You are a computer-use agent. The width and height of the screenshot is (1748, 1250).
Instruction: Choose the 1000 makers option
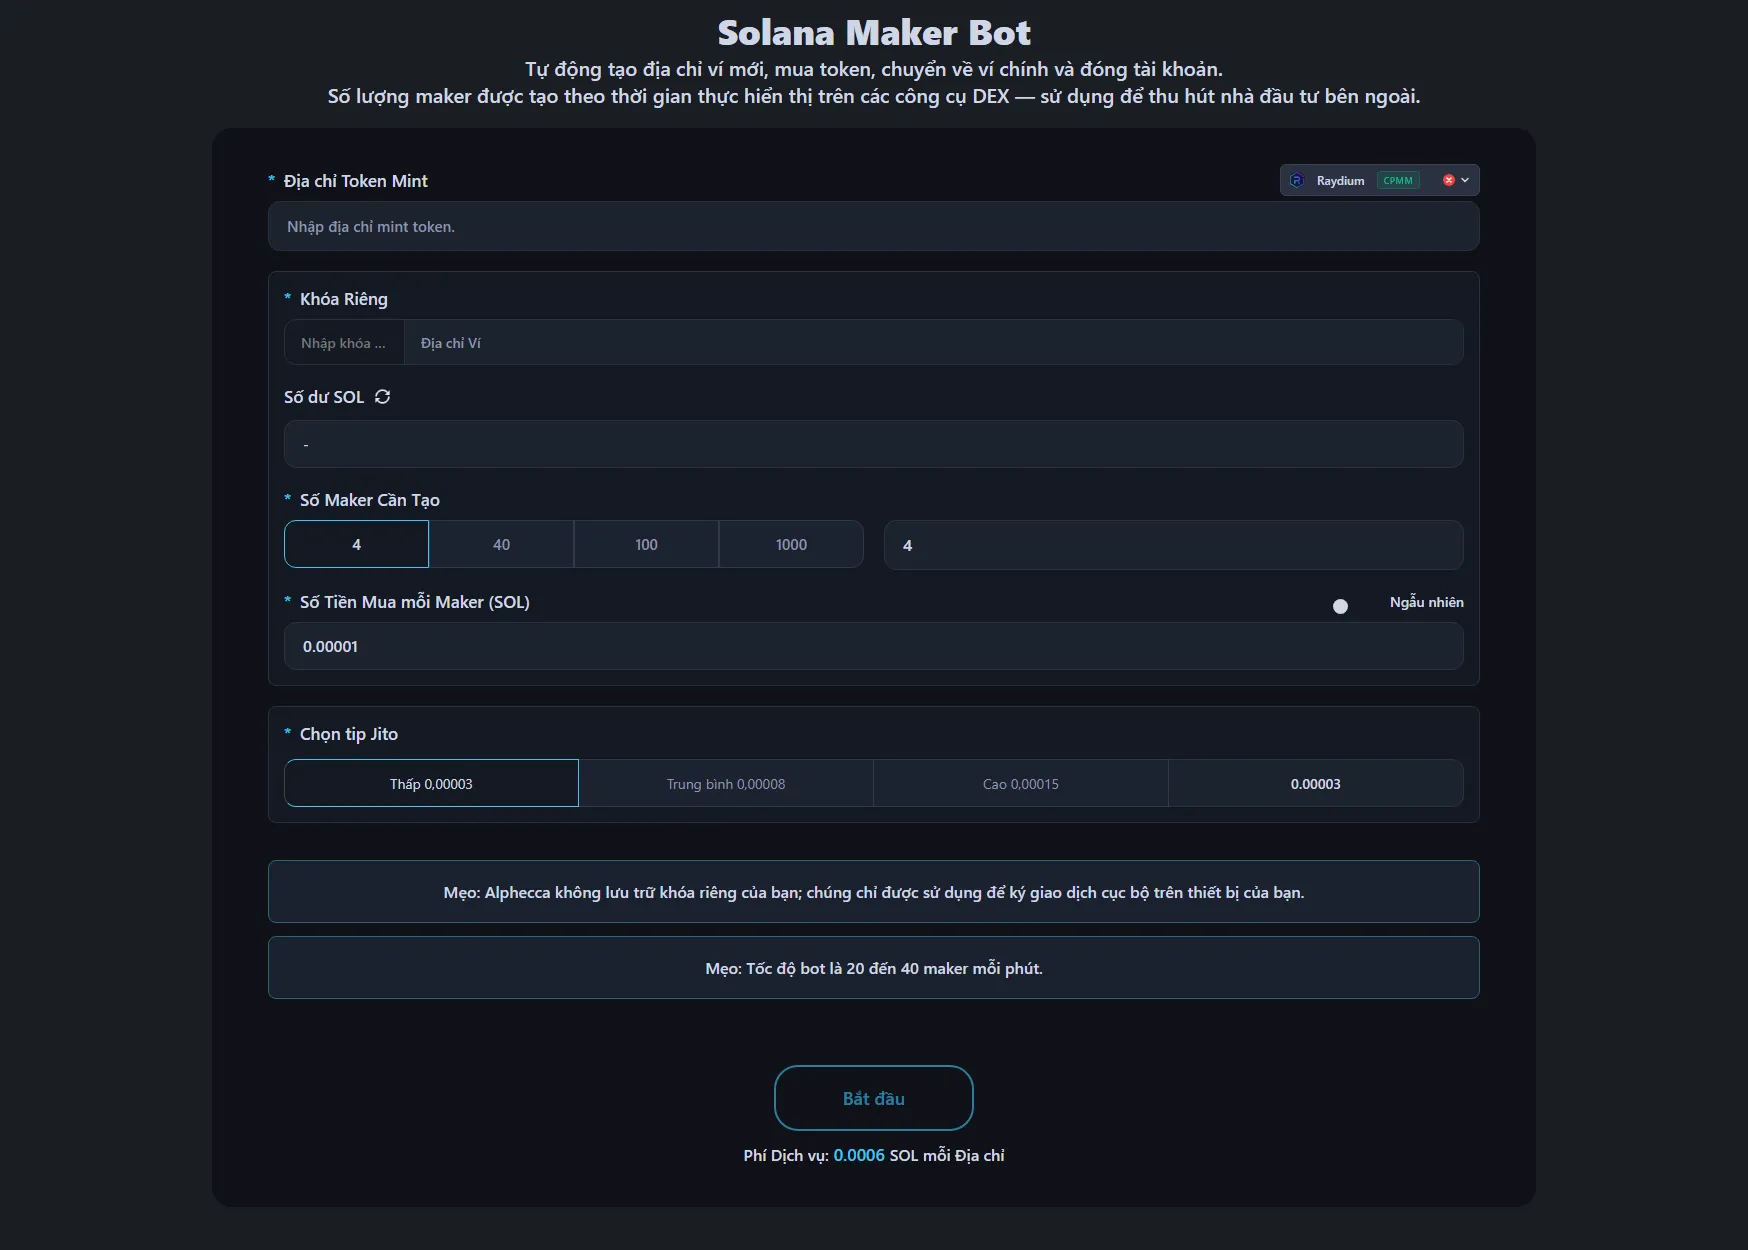click(791, 545)
